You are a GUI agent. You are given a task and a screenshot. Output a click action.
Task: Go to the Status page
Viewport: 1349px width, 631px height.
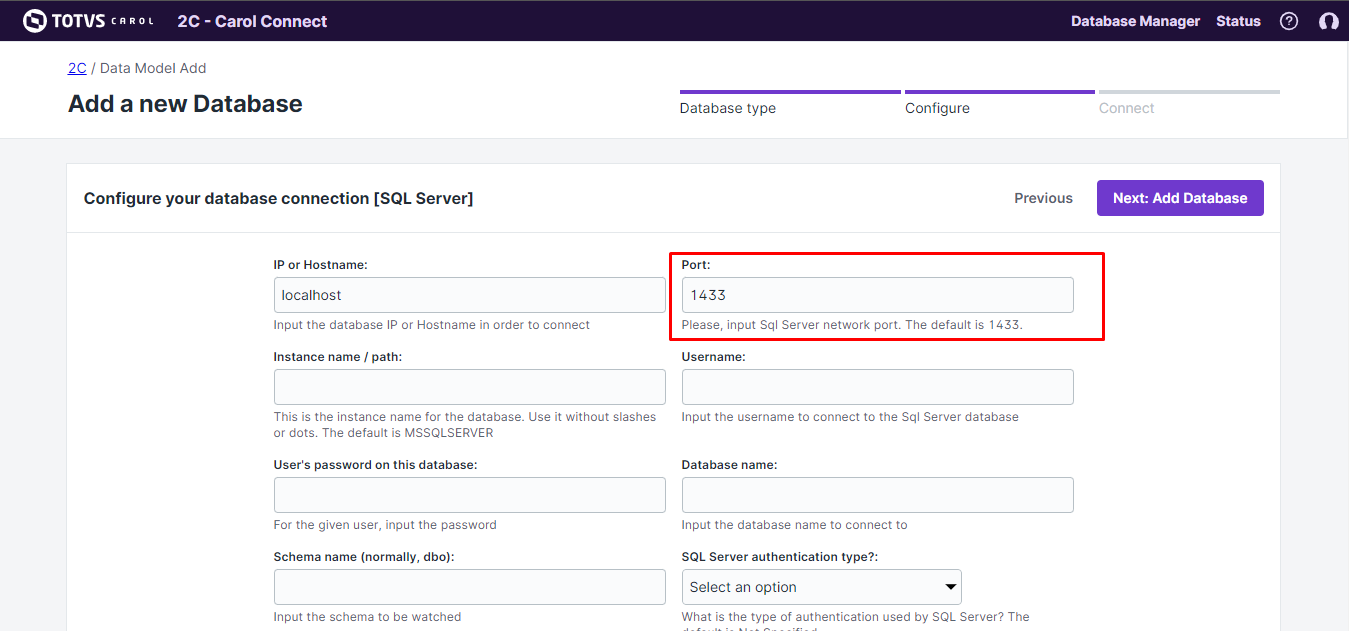[x=1238, y=21]
